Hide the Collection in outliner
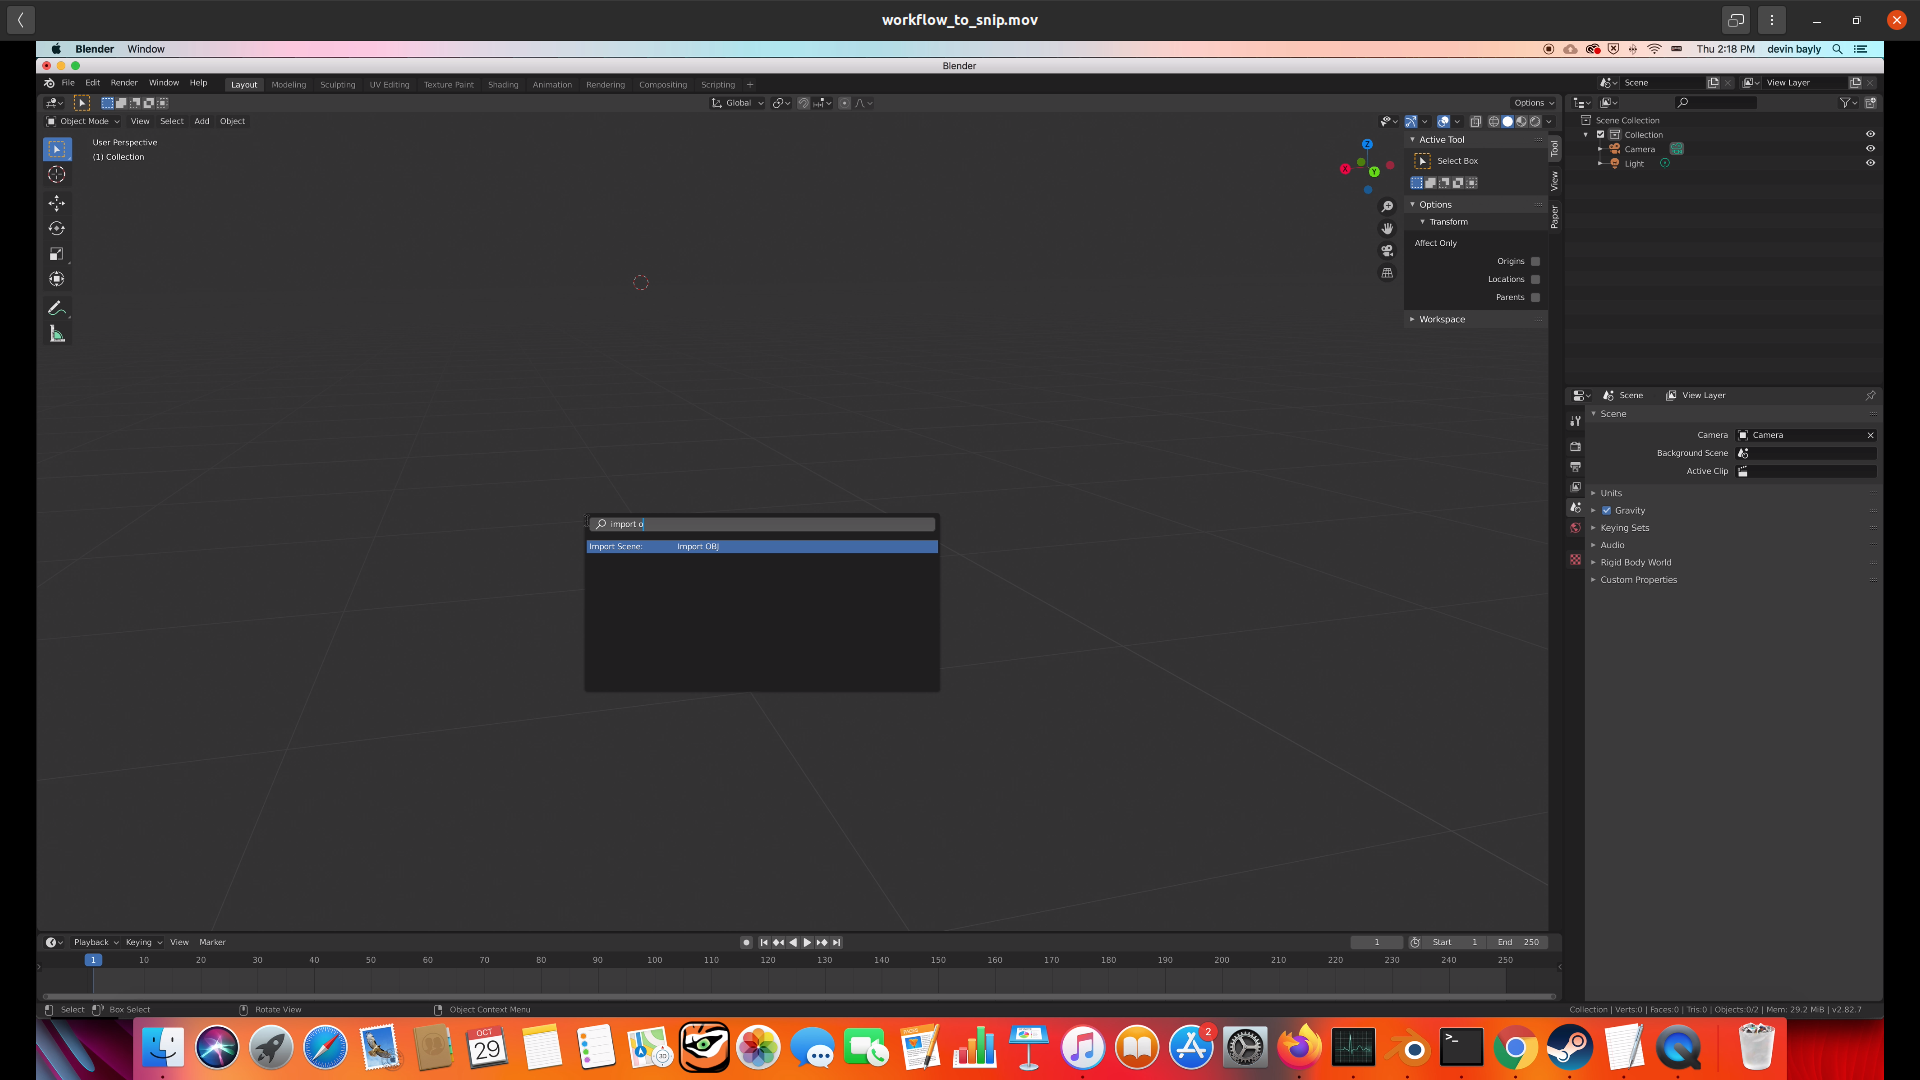Screen dimensions: 1920x1080 (x=1870, y=135)
